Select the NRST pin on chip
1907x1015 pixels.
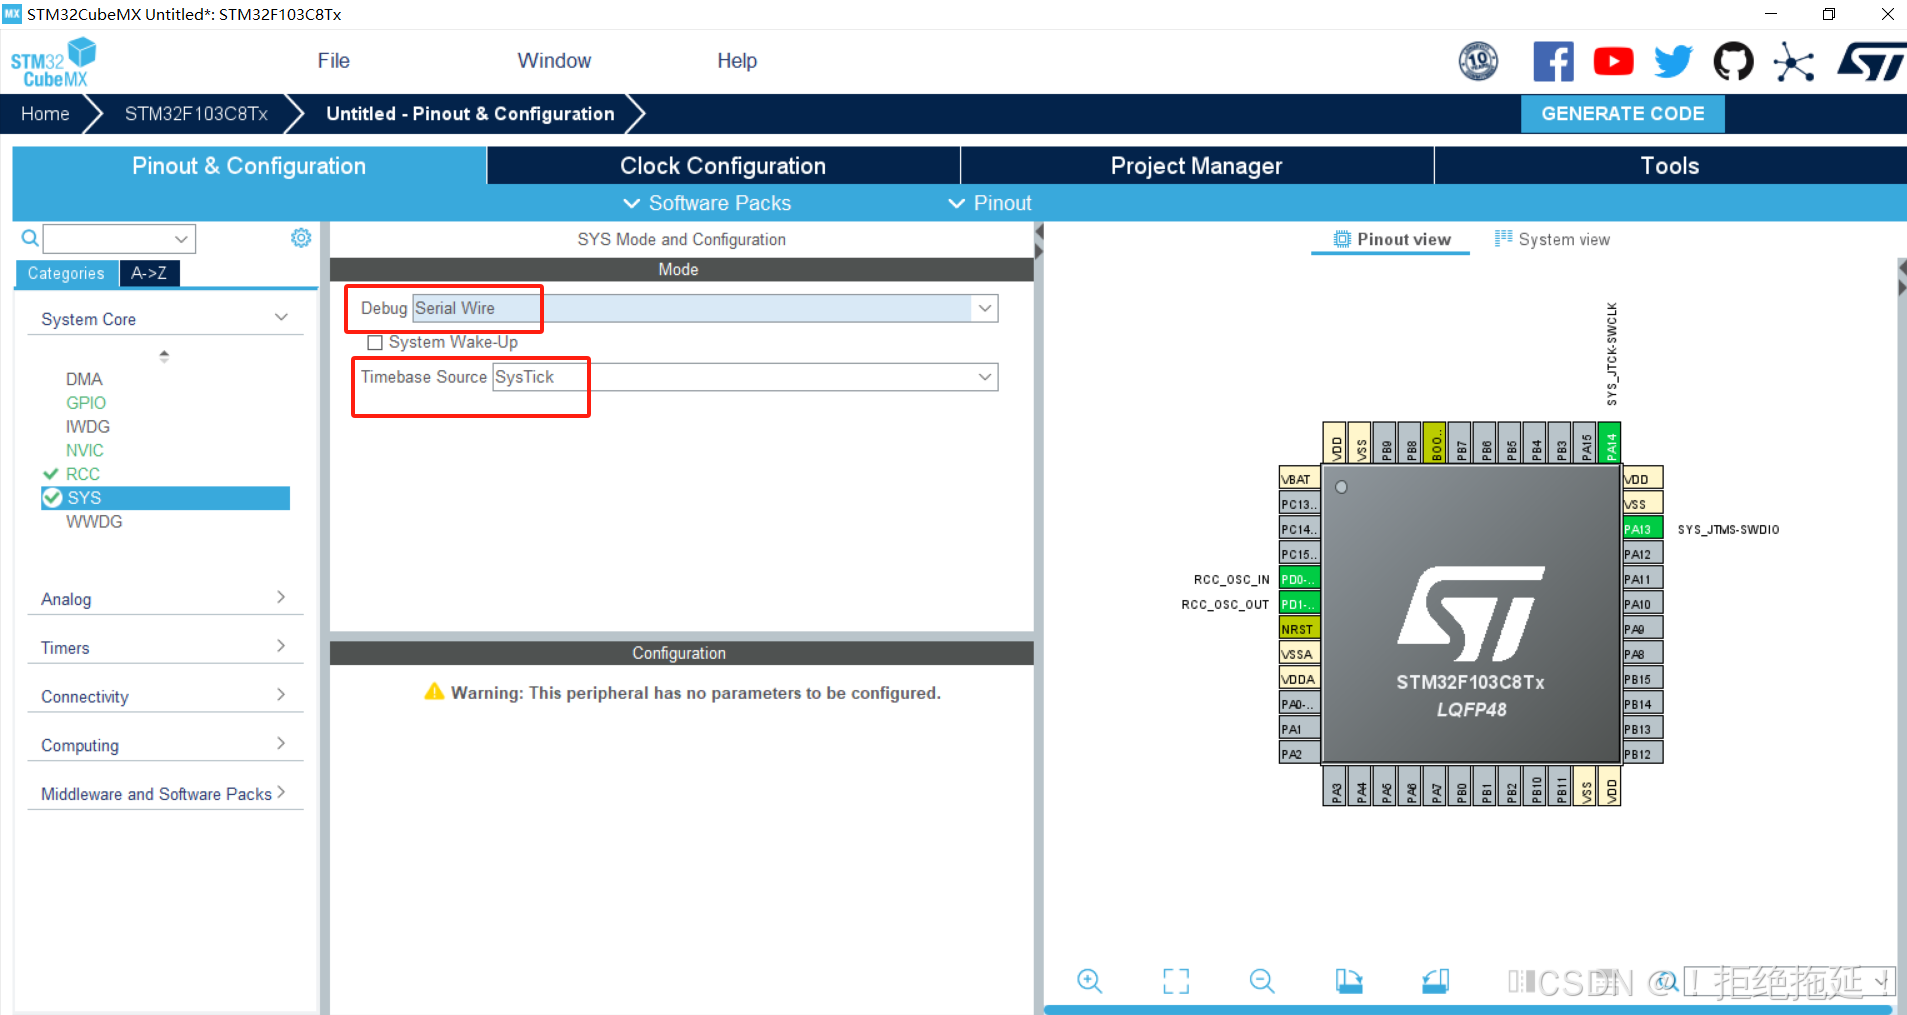pos(1299,628)
